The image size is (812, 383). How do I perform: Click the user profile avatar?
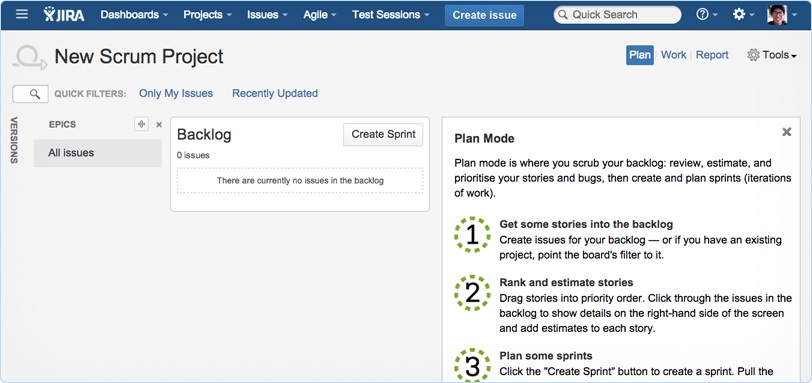pos(777,14)
